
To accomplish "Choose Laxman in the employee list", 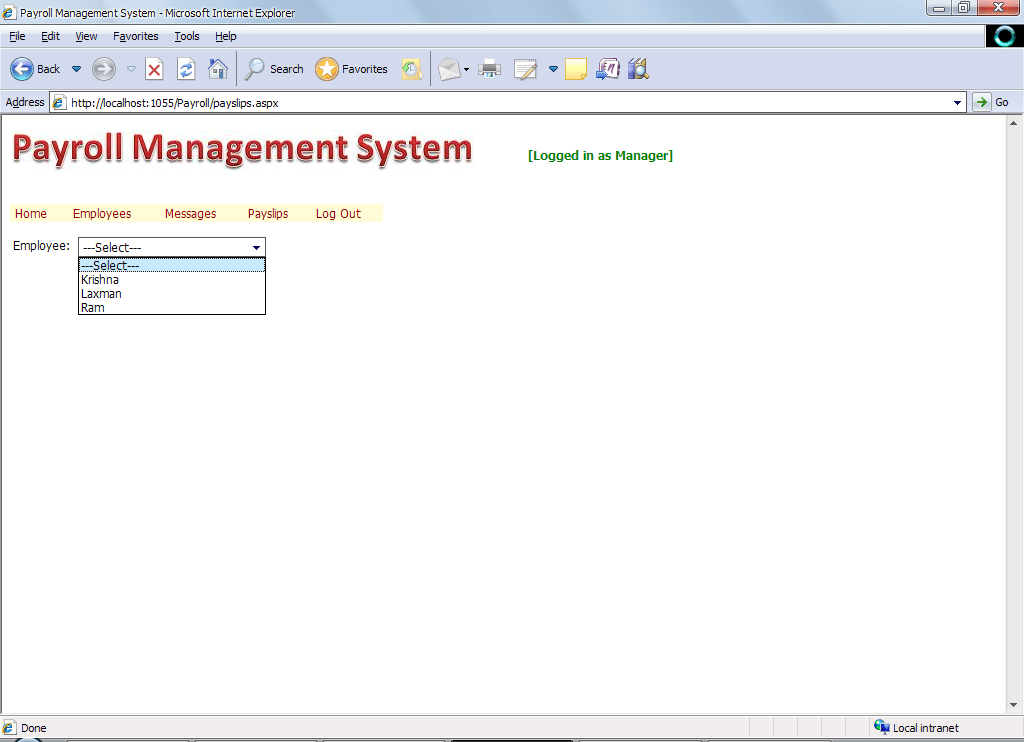I will (101, 294).
